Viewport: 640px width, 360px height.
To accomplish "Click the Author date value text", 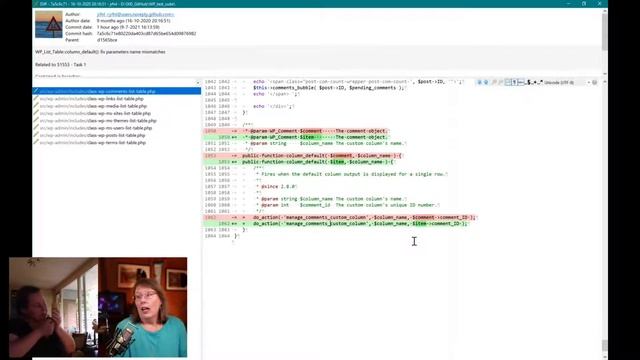I will pos(133,20).
